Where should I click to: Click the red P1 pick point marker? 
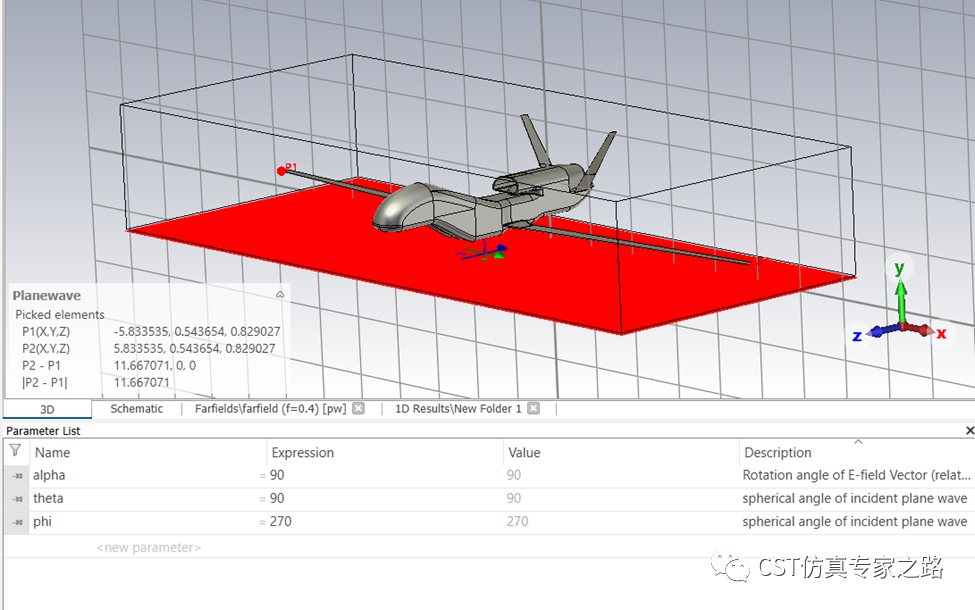[x=282, y=171]
